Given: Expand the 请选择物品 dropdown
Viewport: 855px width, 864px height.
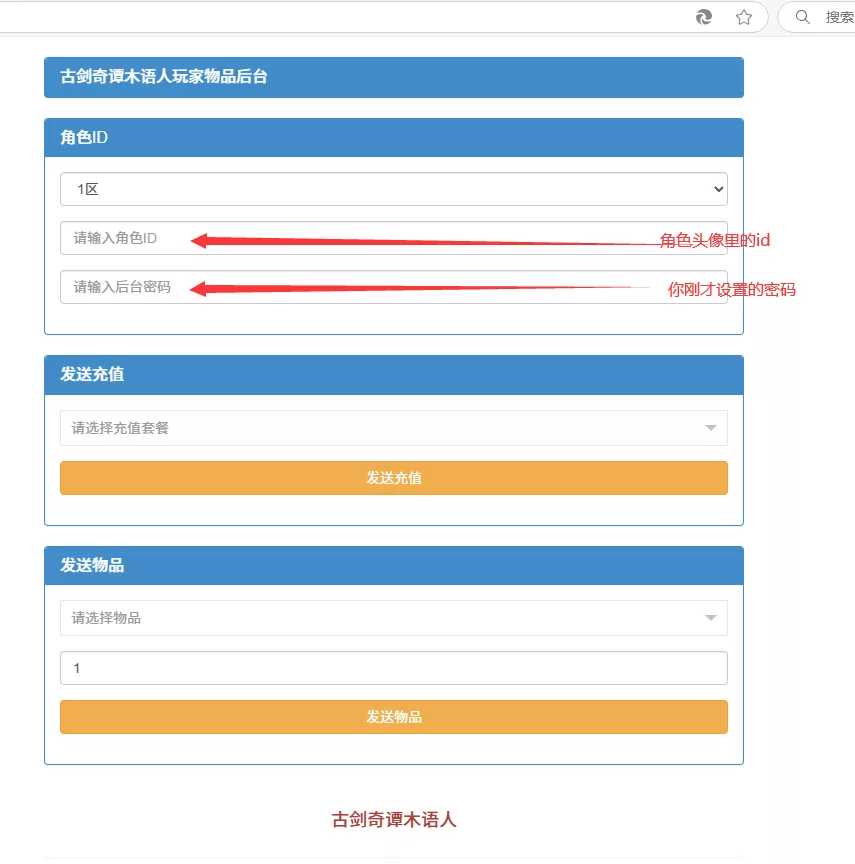Looking at the screenshot, I should click(x=394, y=618).
